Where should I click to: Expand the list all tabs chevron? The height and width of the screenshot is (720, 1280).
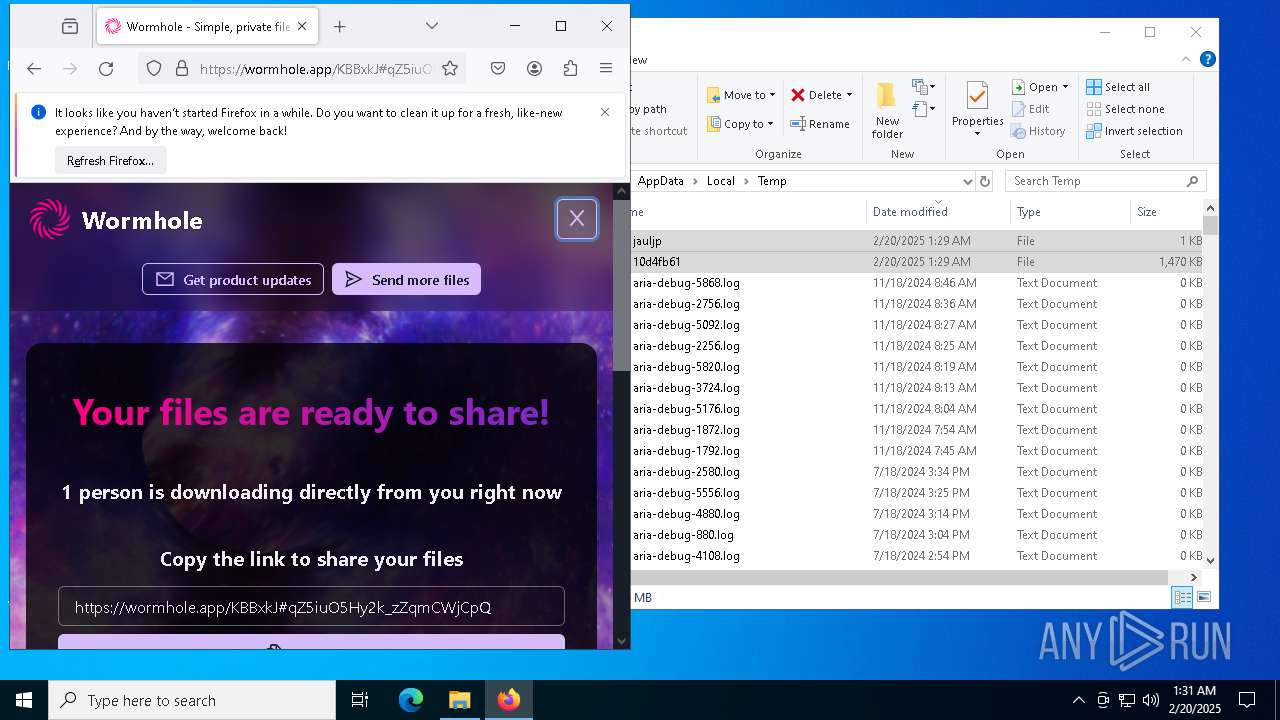[x=431, y=26]
